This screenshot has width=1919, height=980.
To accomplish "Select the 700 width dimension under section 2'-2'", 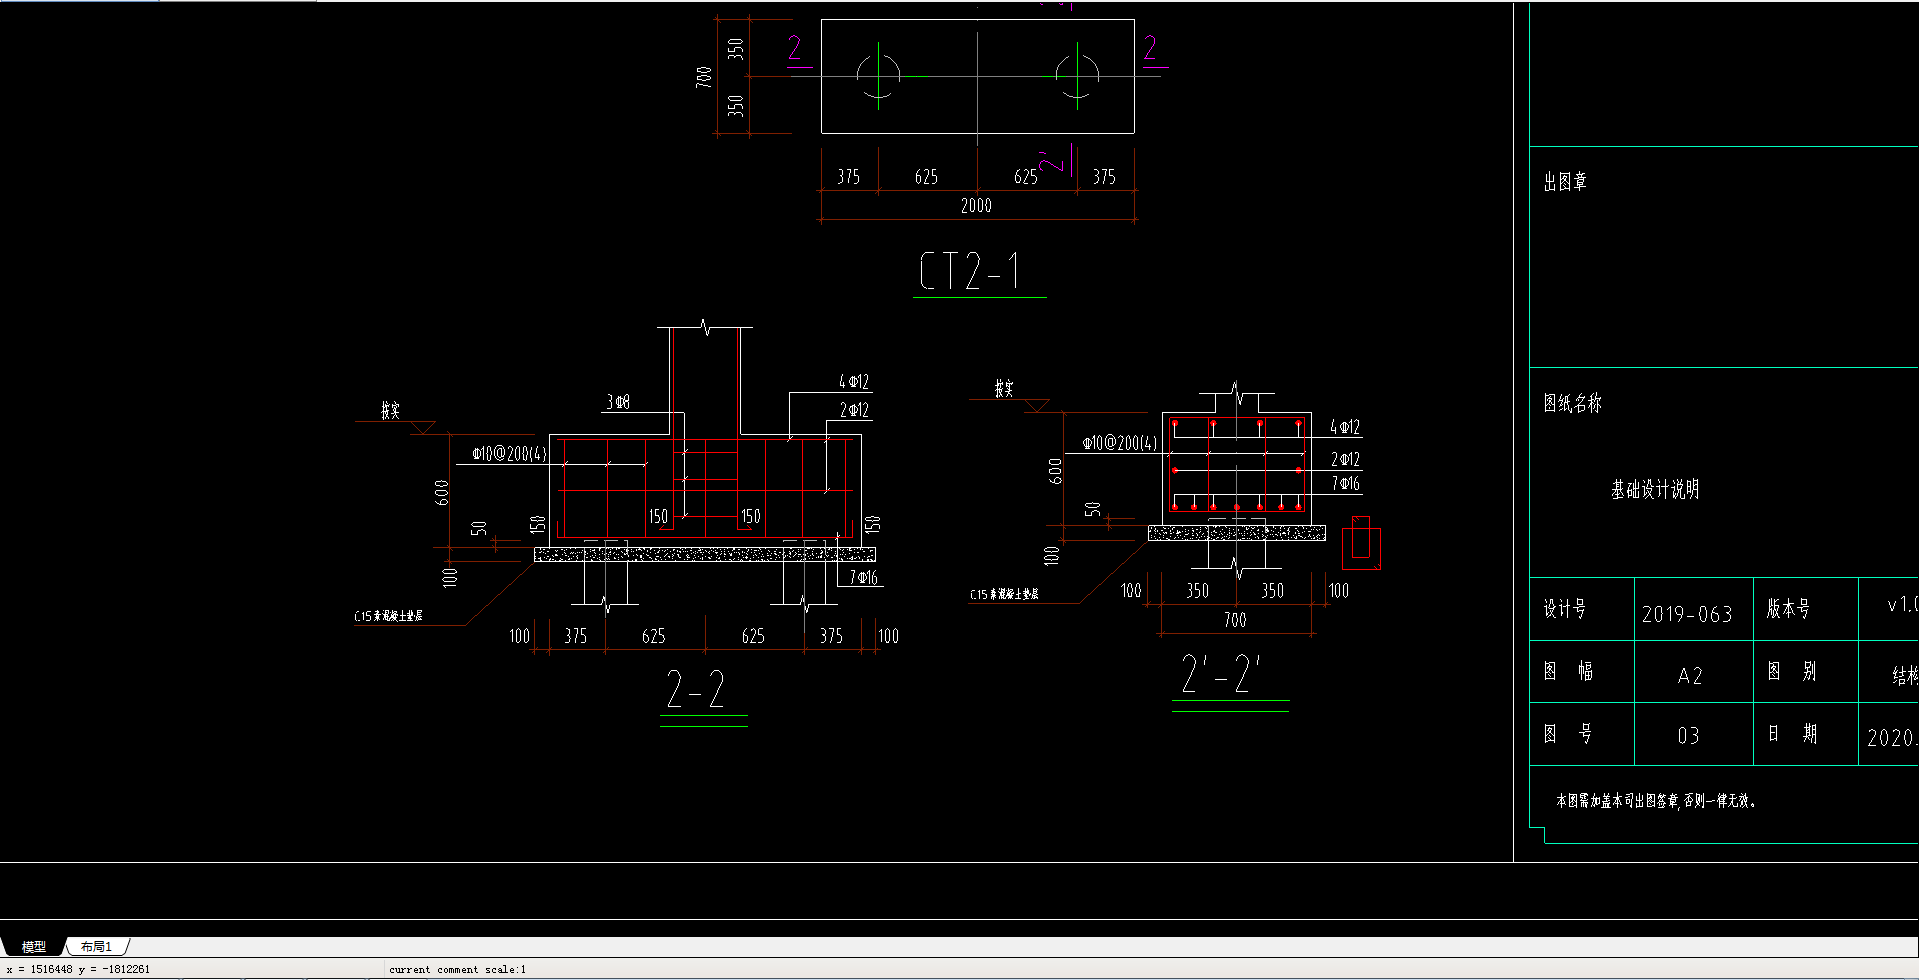I will point(1235,620).
